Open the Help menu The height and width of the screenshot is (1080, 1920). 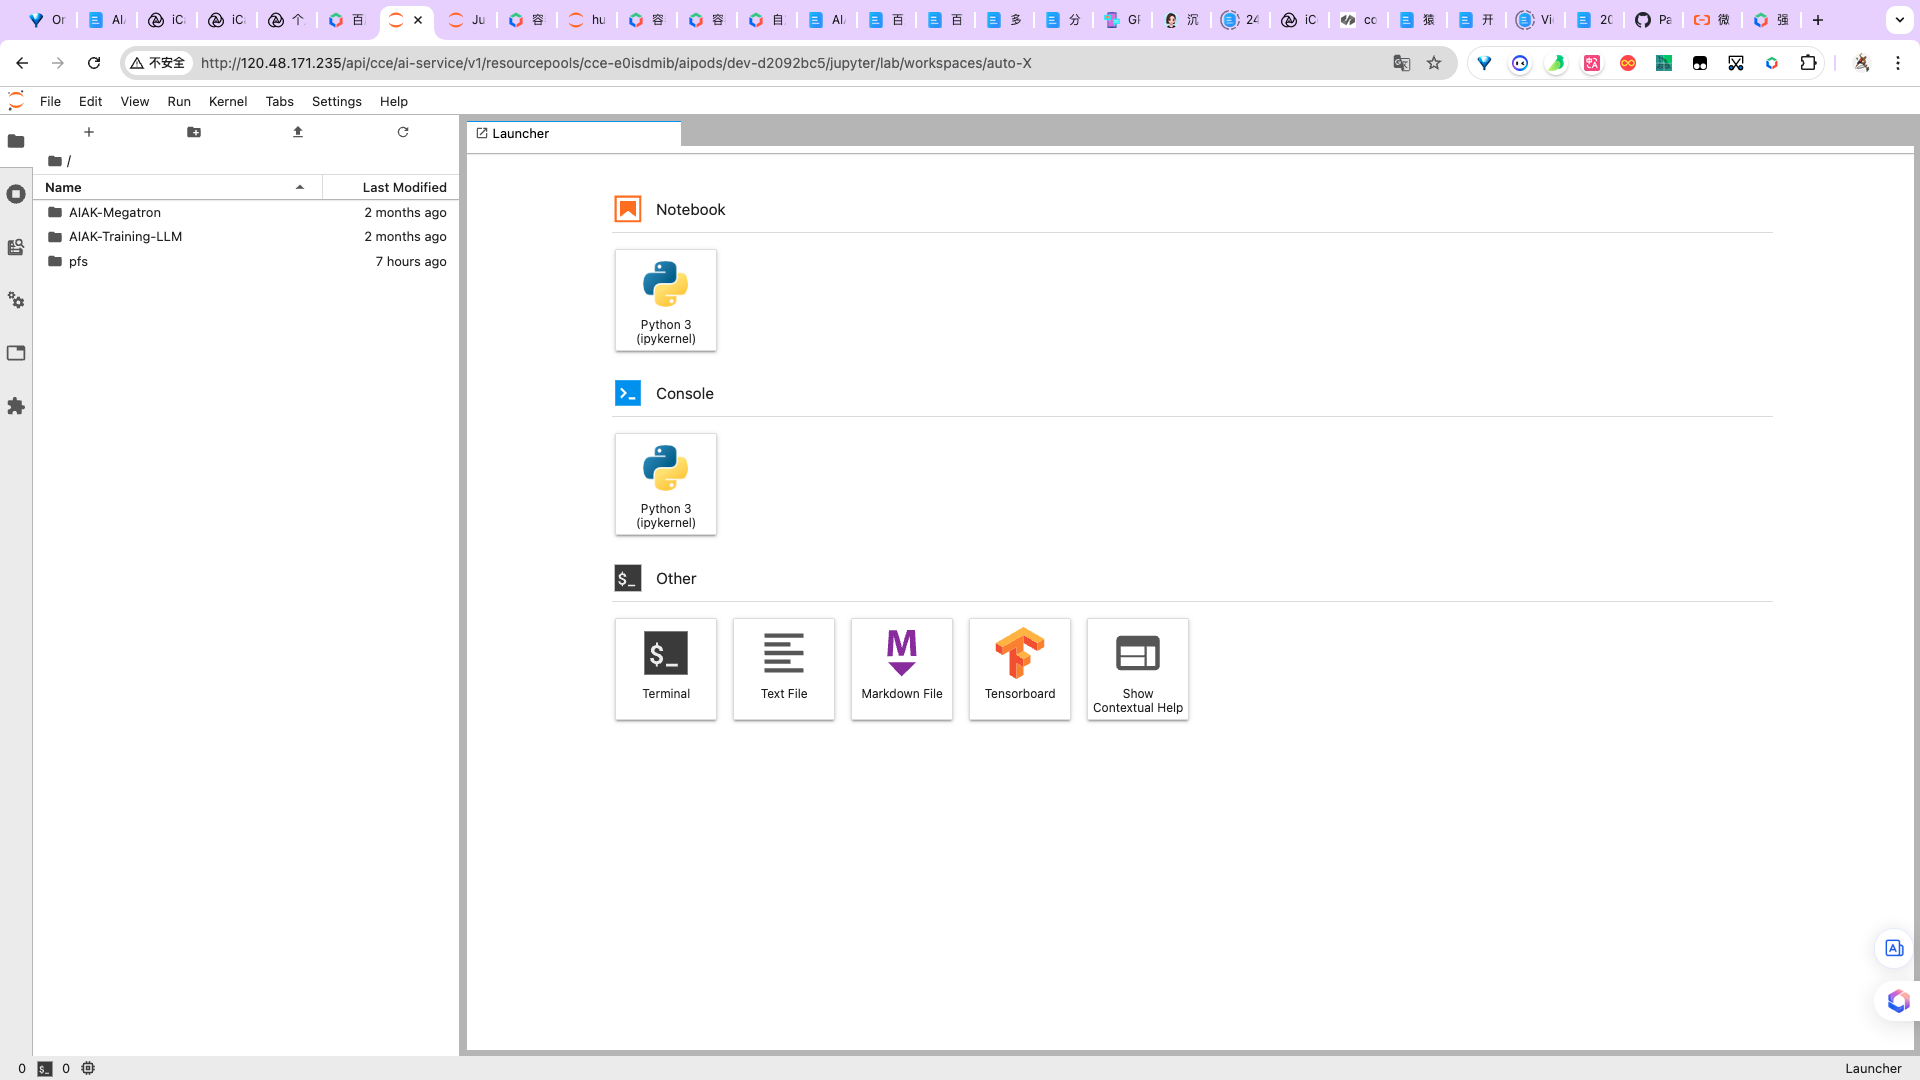[x=394, y=101]
